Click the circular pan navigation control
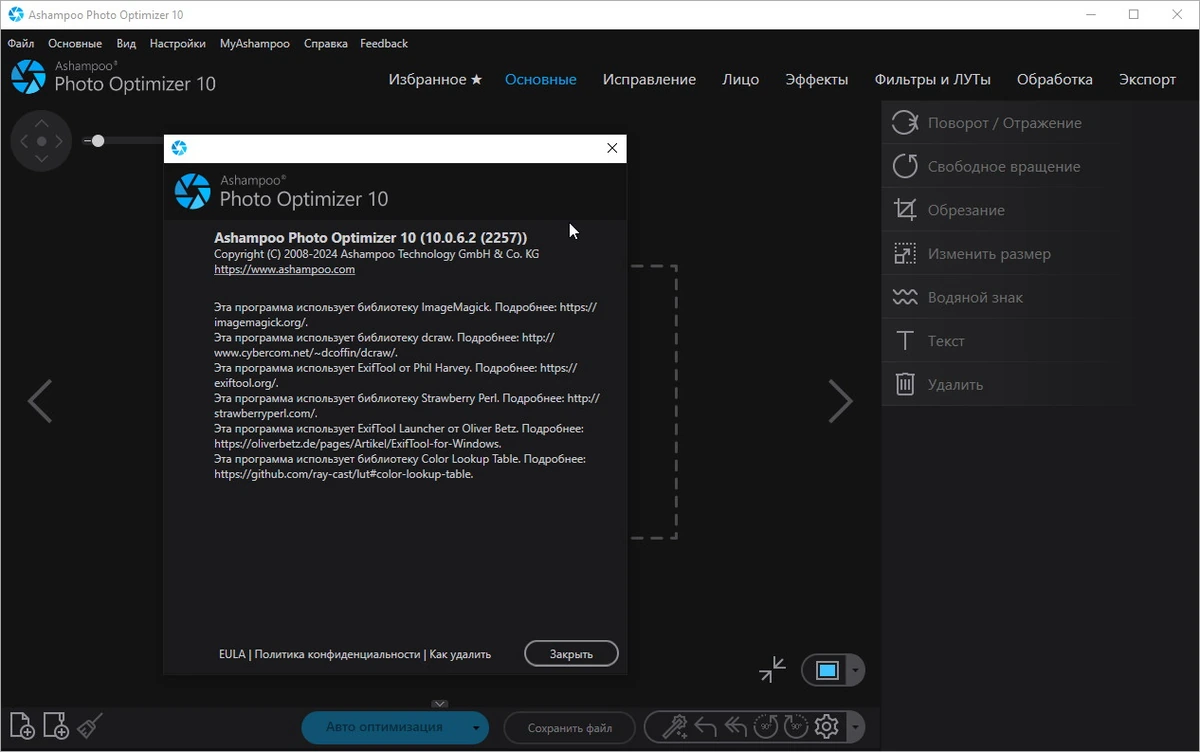This screenshot has width=1200, height=752. pyautogui.click(x=41, y=141)
